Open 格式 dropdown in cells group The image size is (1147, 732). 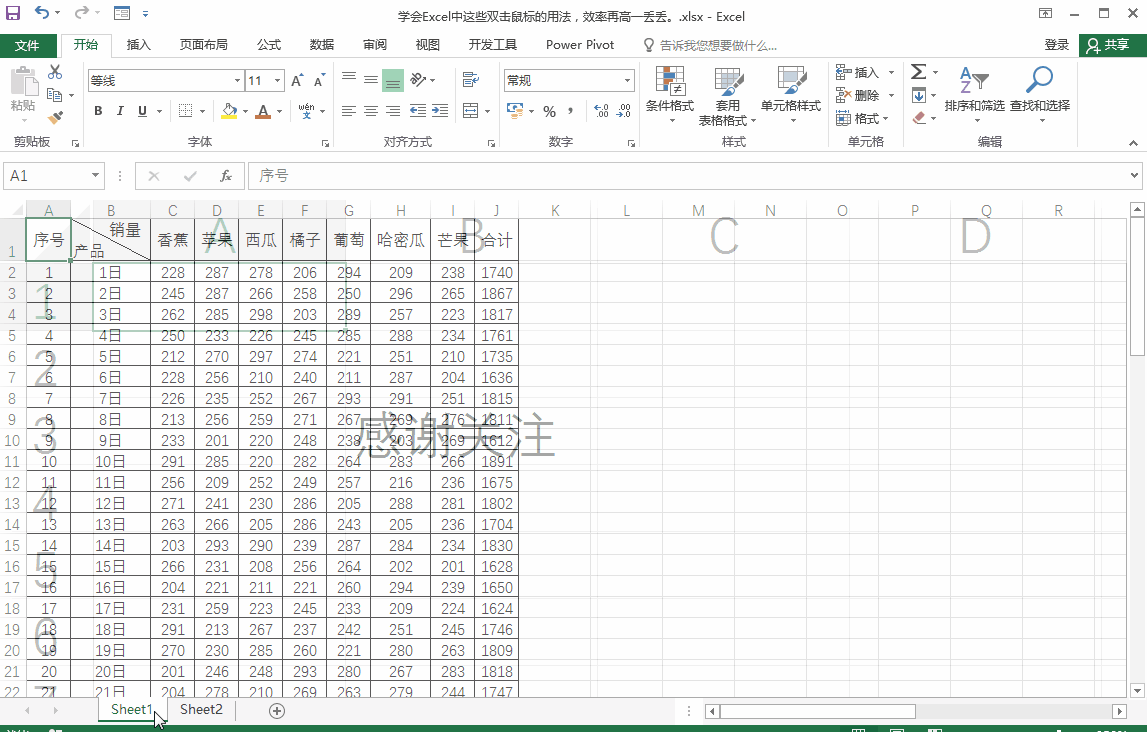click(x=863, y=118)
